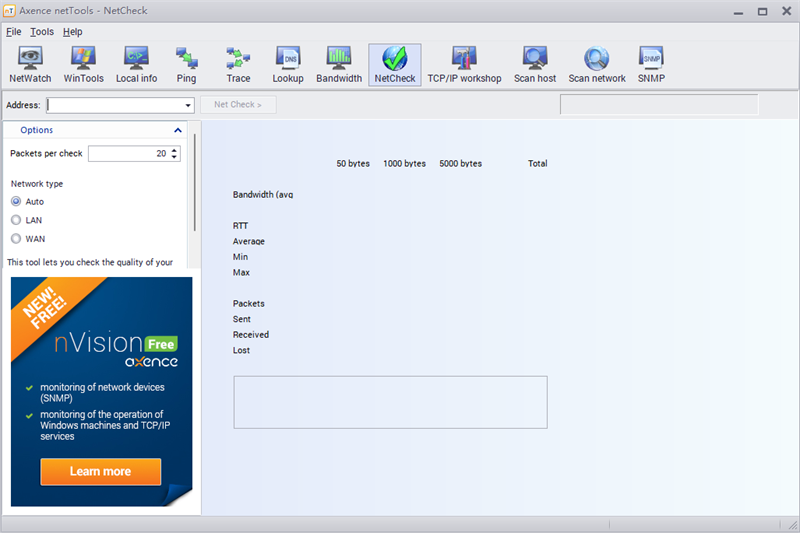Click the 'RTT' label
Image resolution: width=800 pixels, height=533 pixels.
point(240,226)
